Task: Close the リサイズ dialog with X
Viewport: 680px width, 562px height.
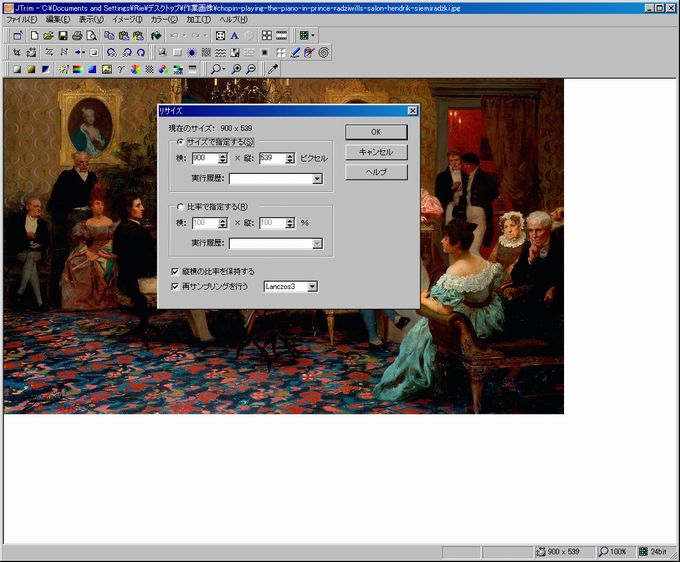Action: click(412, 111)
